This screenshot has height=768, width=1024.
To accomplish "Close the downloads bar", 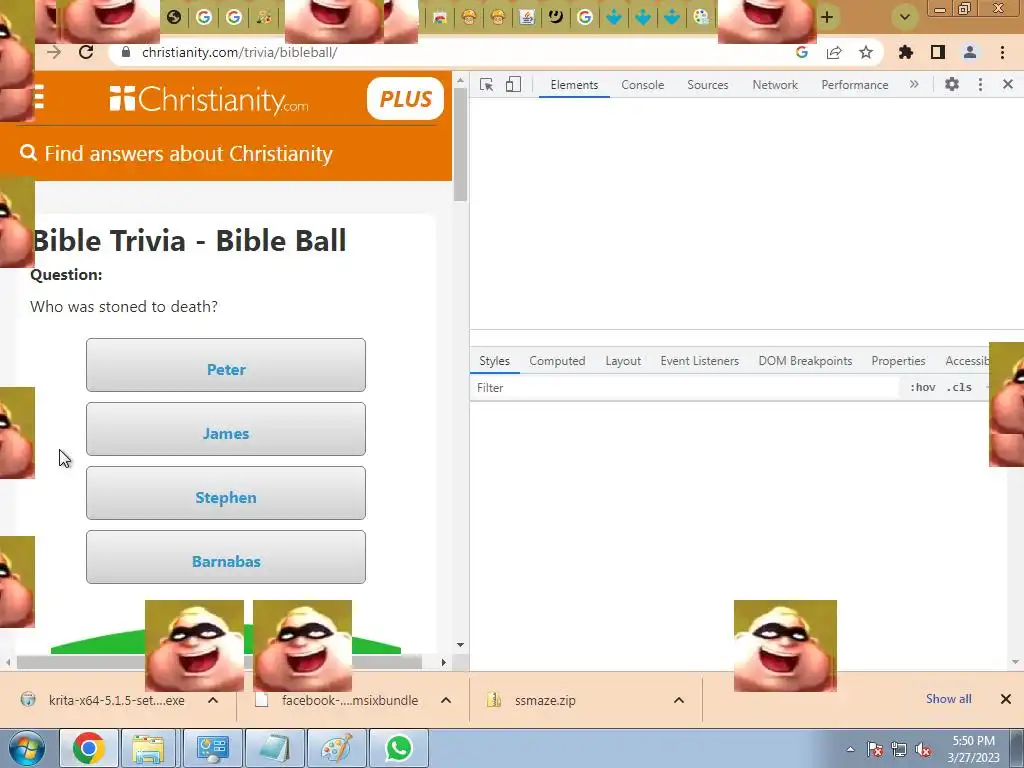I will 1006,699.
